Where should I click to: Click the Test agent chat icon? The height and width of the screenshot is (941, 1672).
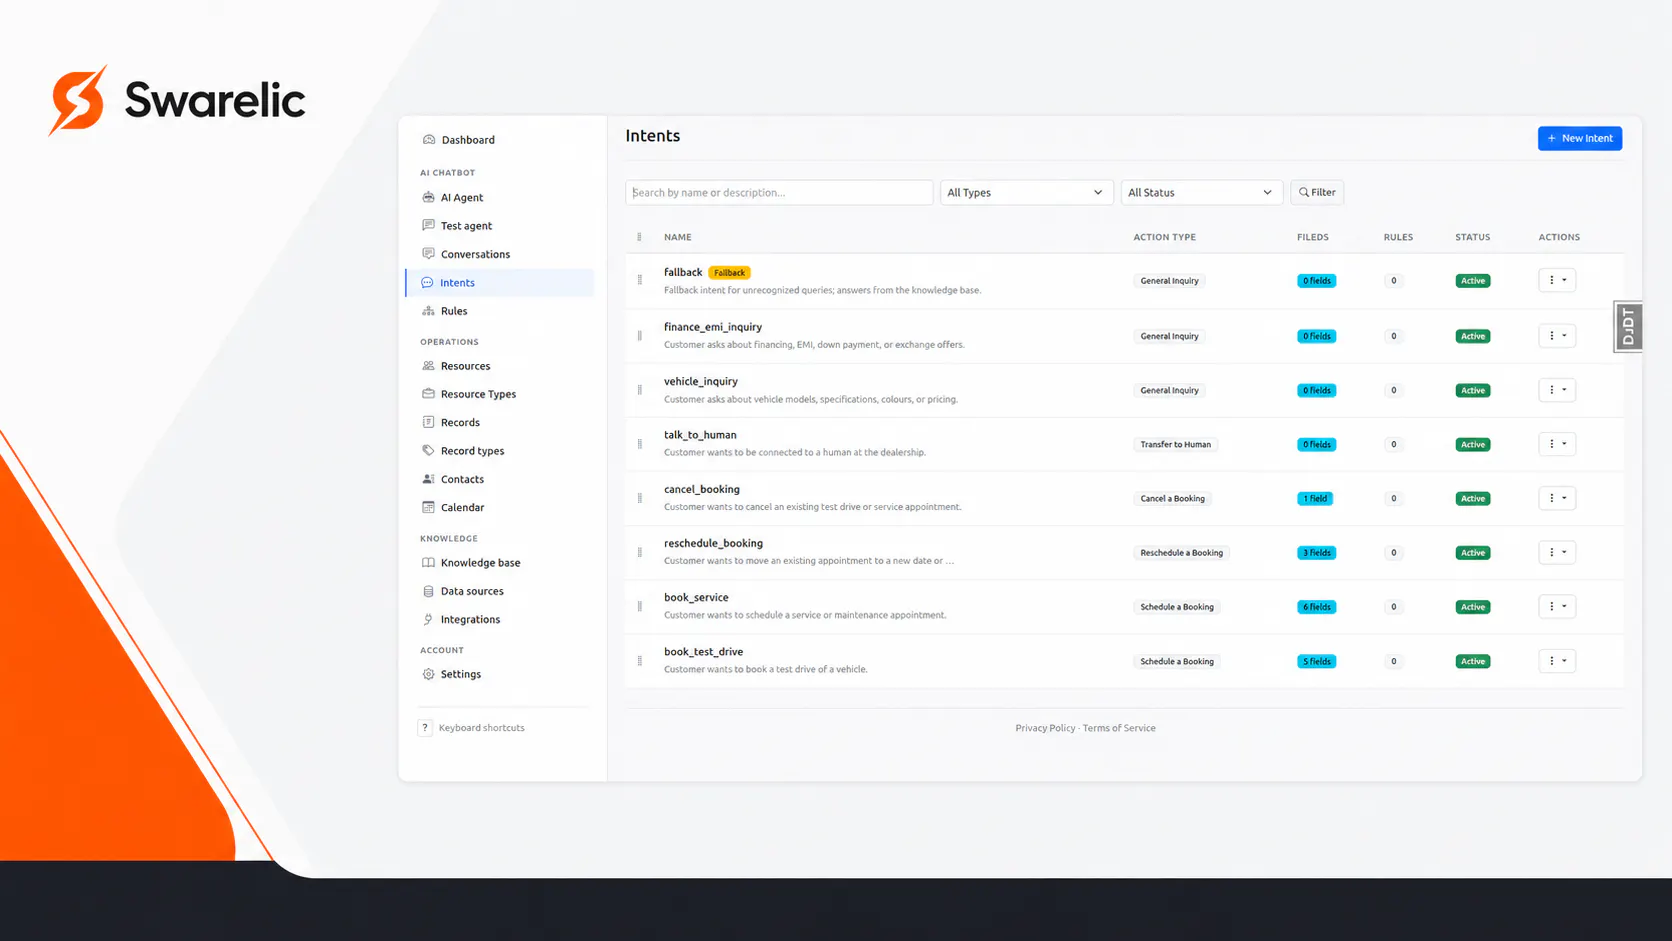(428, 225)
